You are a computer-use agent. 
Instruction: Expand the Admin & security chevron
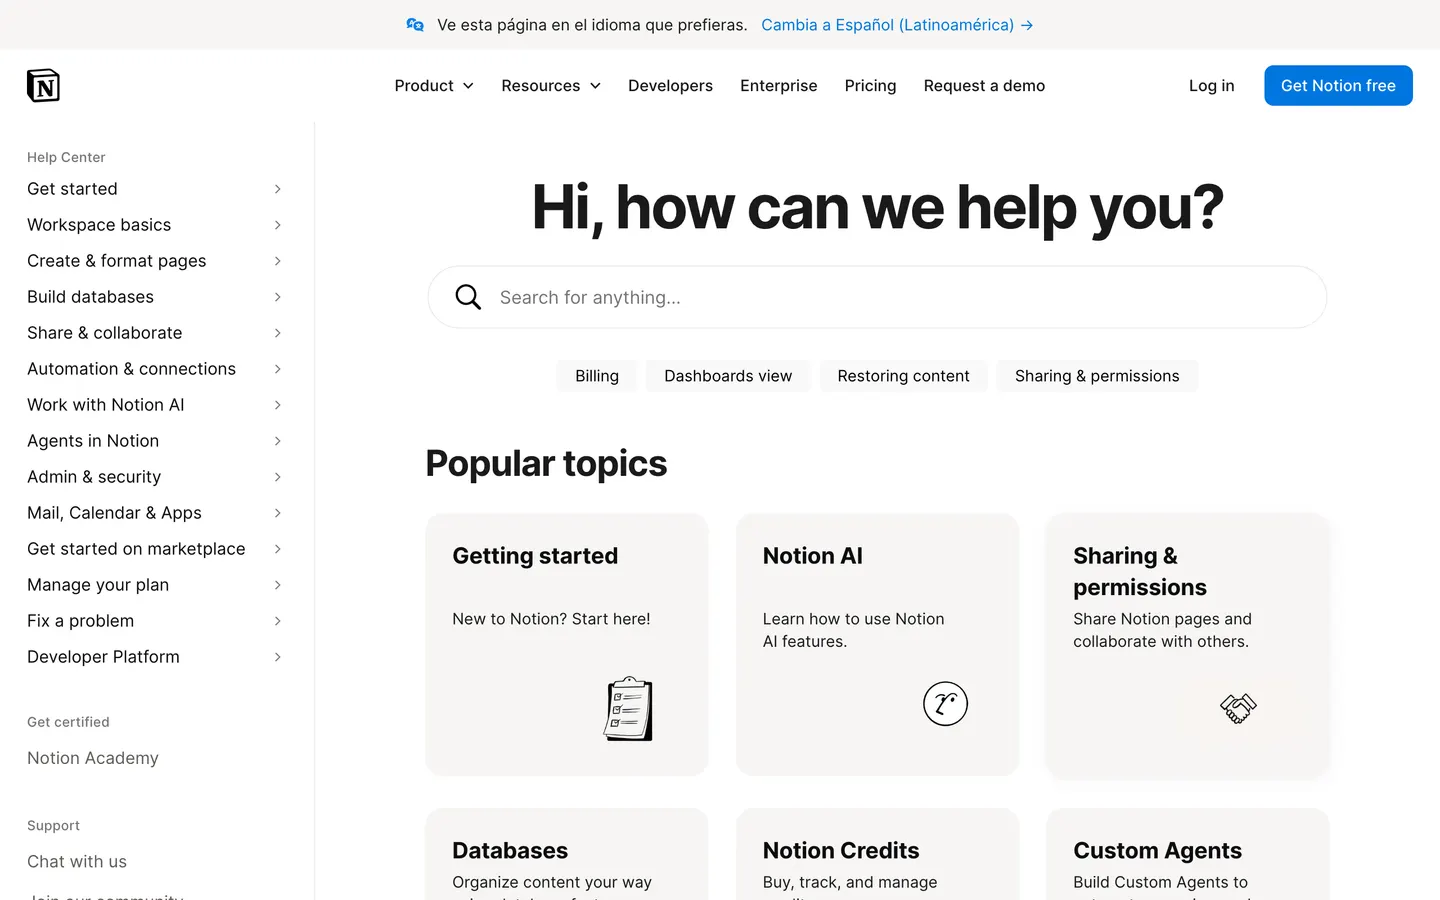tap(278, 477)
